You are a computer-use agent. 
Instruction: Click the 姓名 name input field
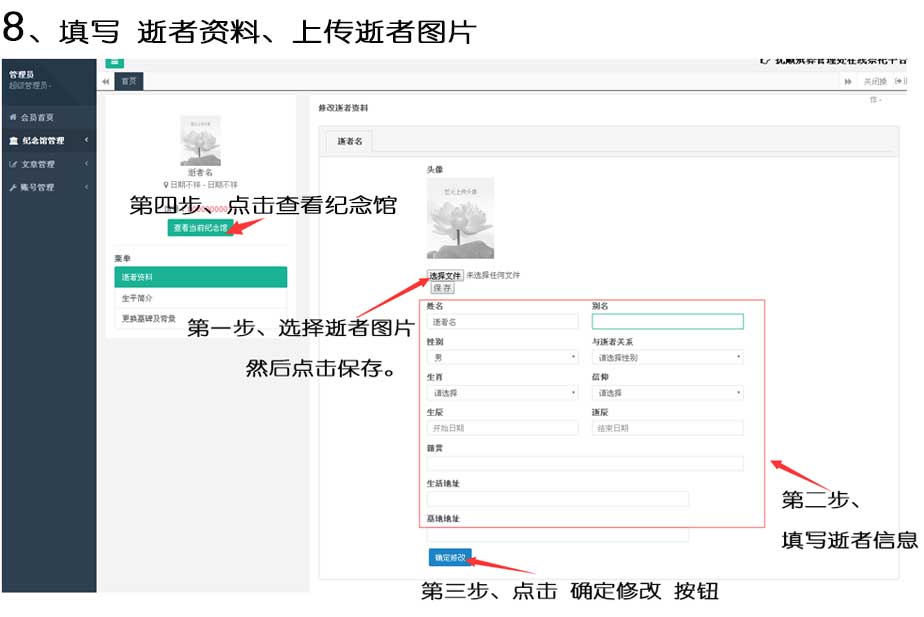[x=502, y=322]
